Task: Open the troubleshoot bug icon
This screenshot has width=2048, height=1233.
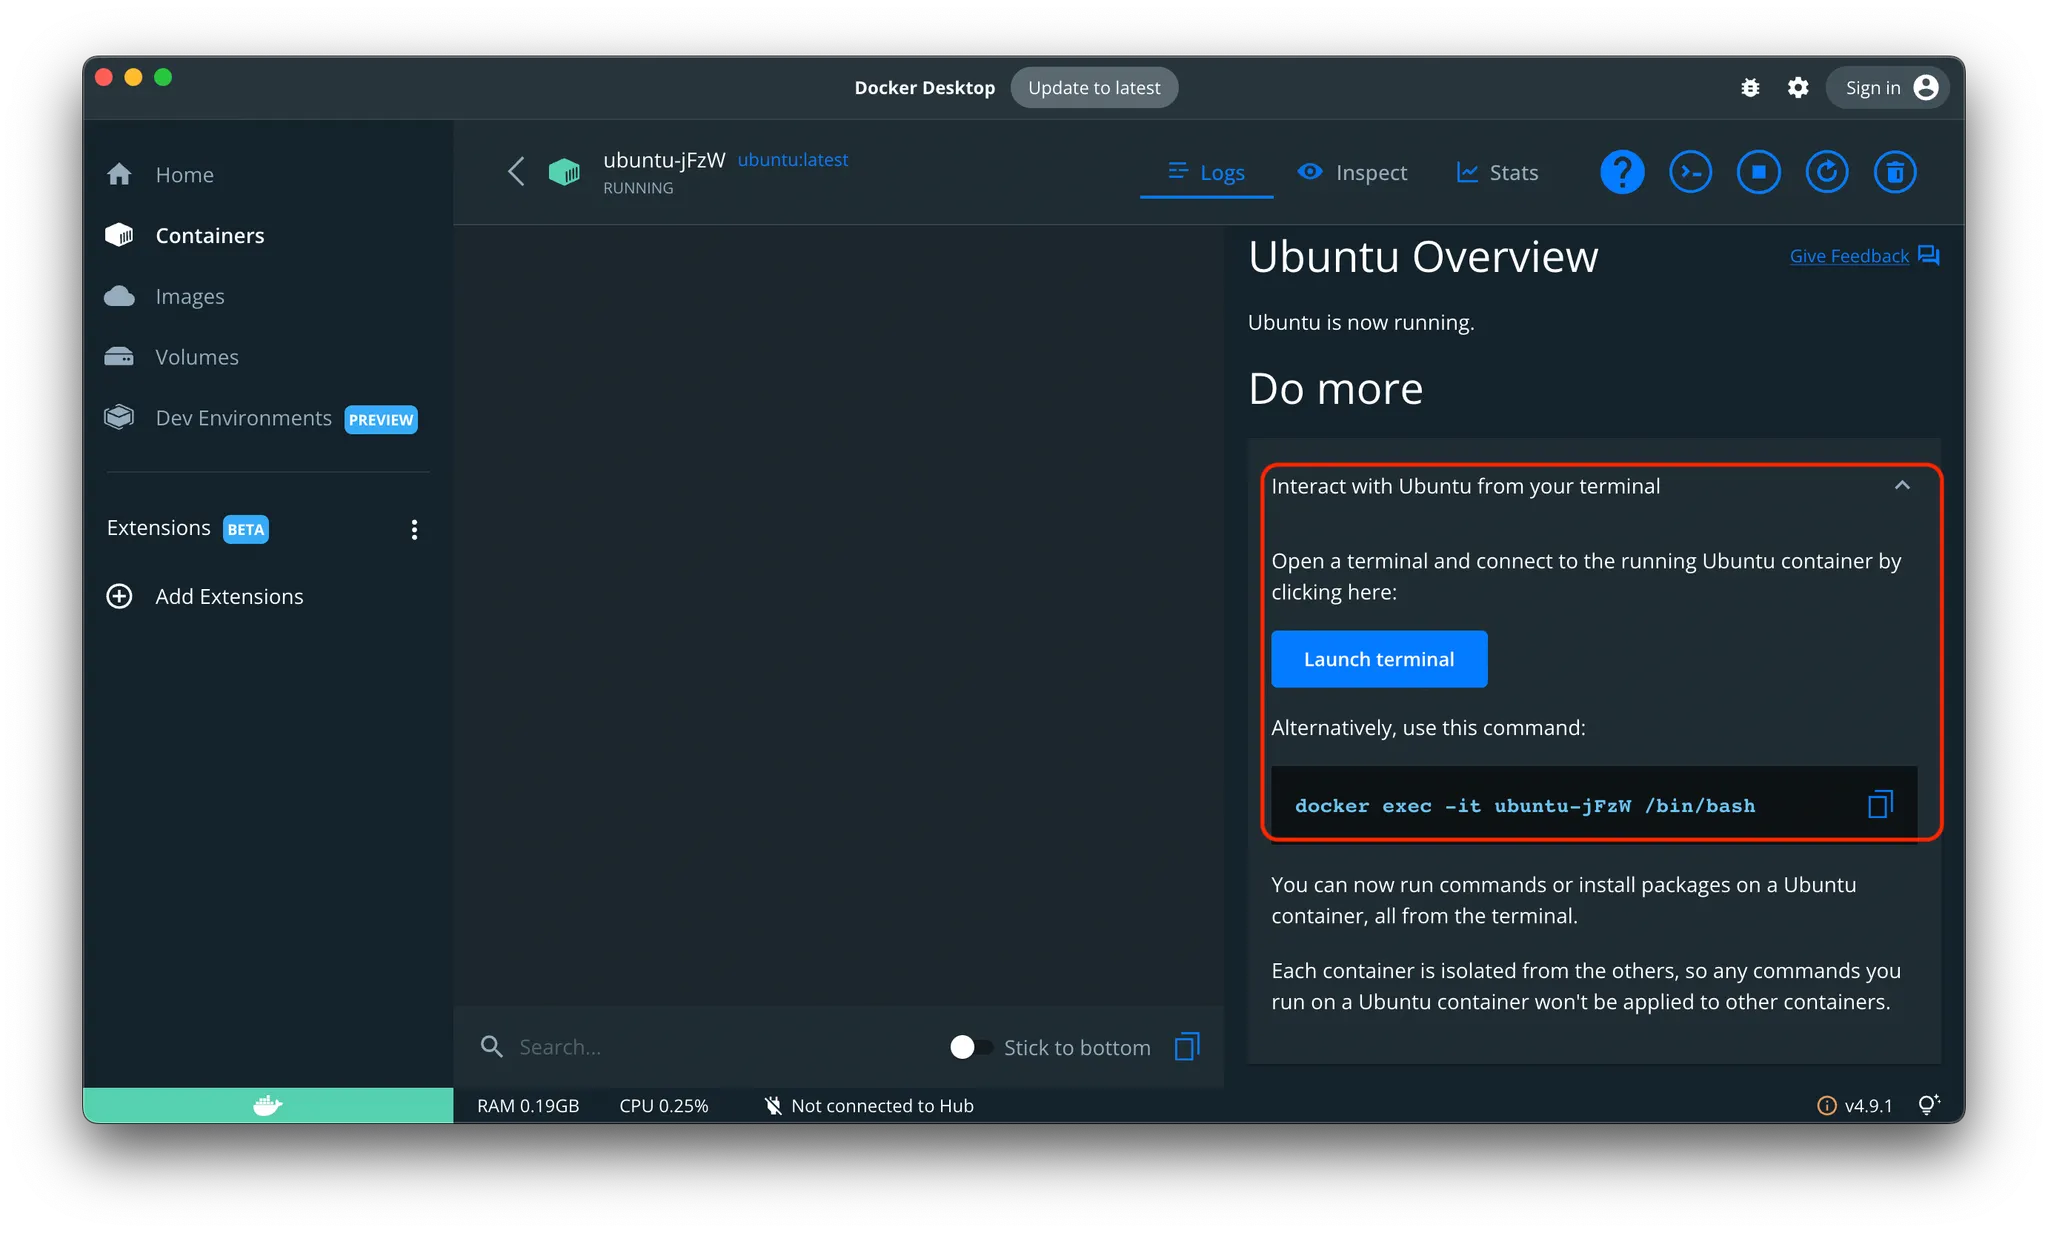Action: tap(1750, 88)
